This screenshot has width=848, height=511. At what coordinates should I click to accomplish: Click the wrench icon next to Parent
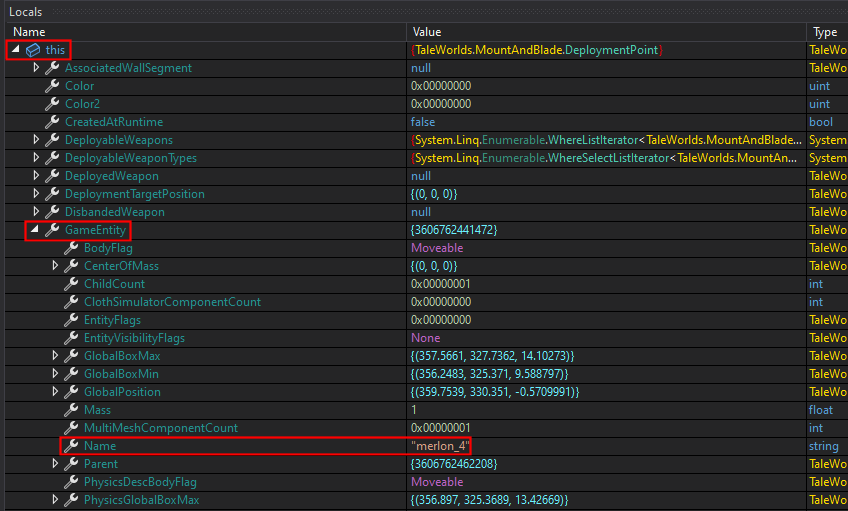pos(71,463)
